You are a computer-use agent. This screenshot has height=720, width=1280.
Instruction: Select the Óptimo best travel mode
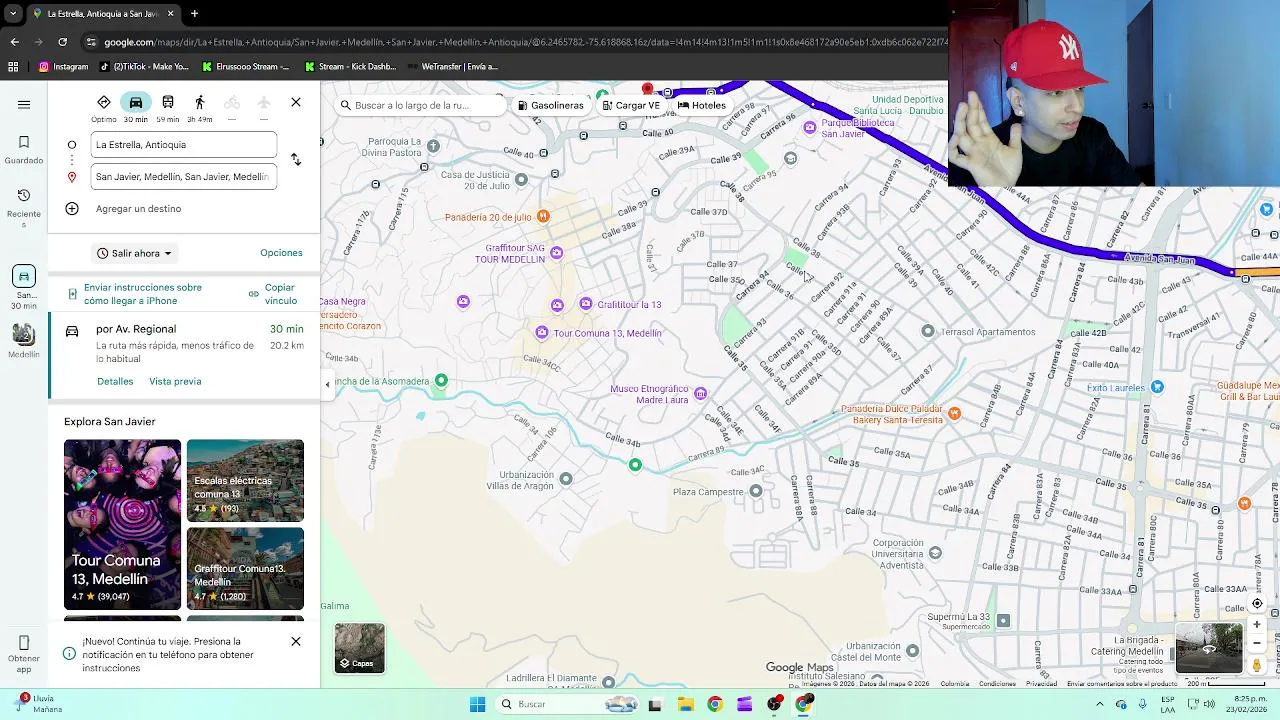click(x=104, y=108)
